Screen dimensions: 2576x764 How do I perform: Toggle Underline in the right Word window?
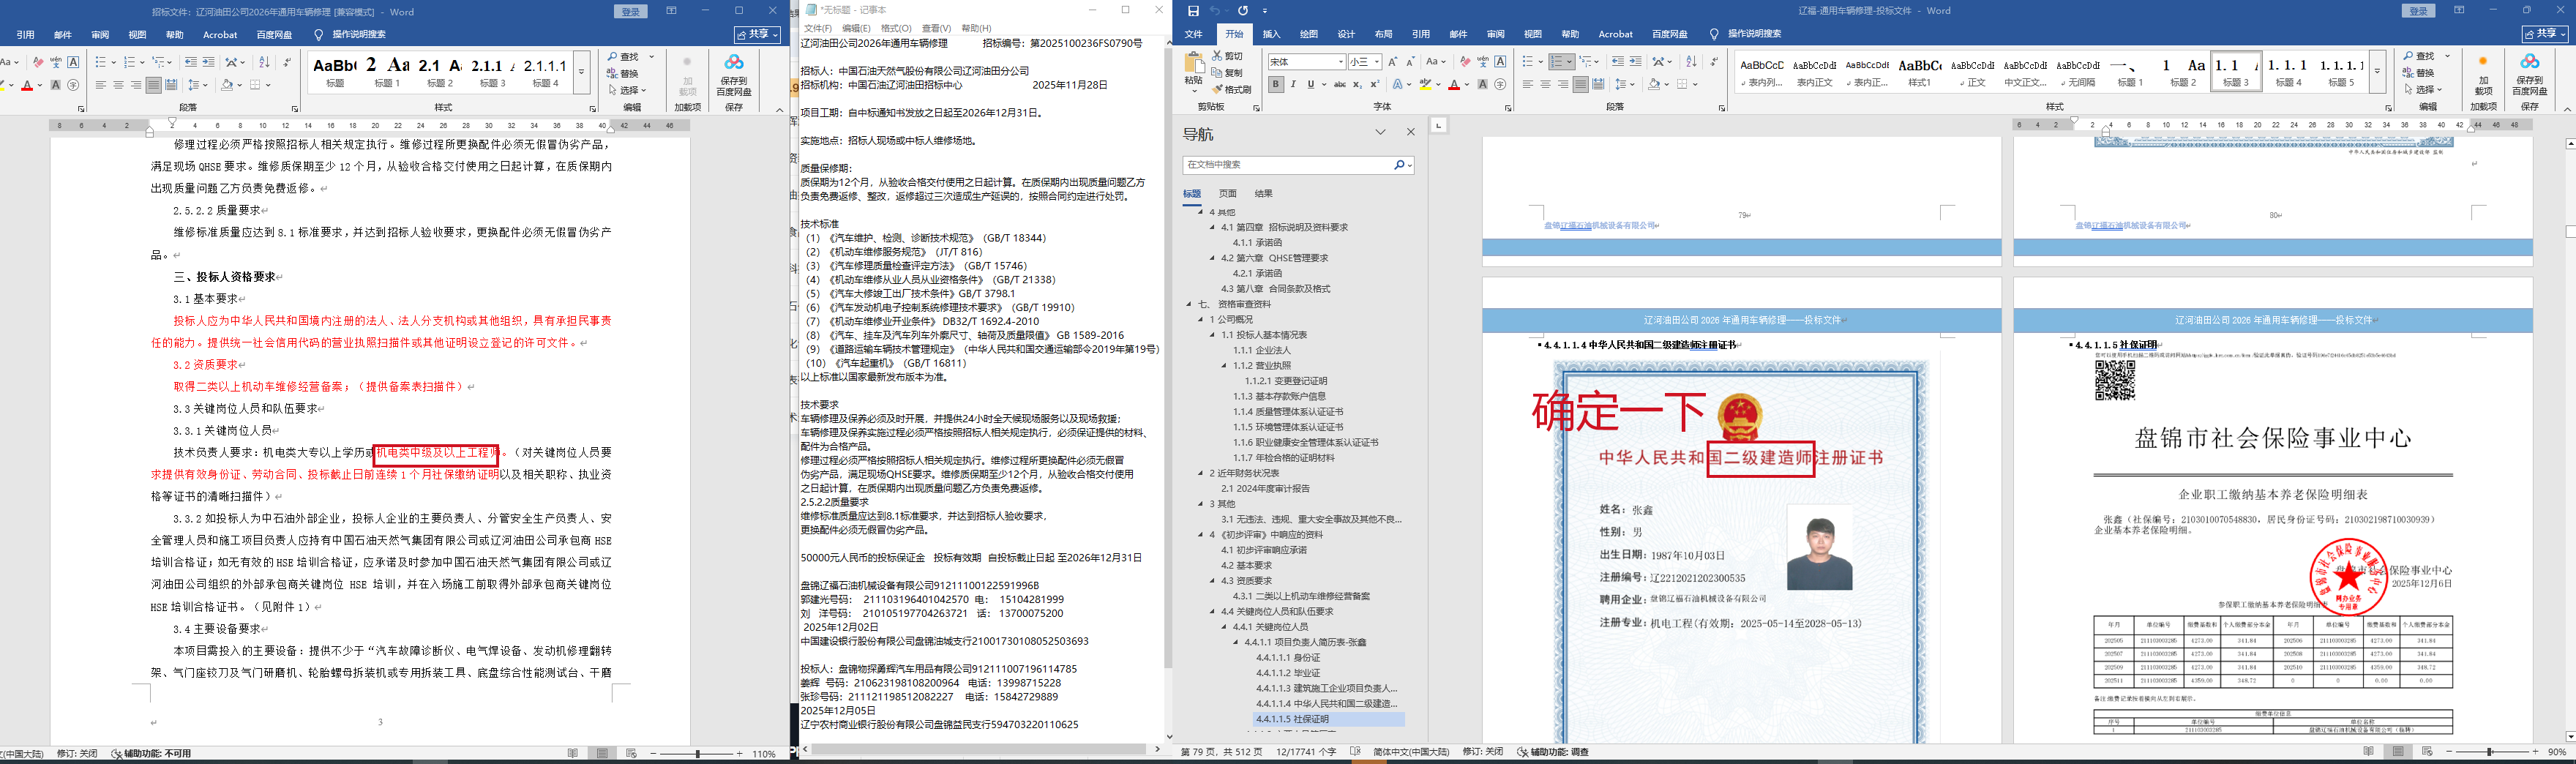click(1311, 85)
